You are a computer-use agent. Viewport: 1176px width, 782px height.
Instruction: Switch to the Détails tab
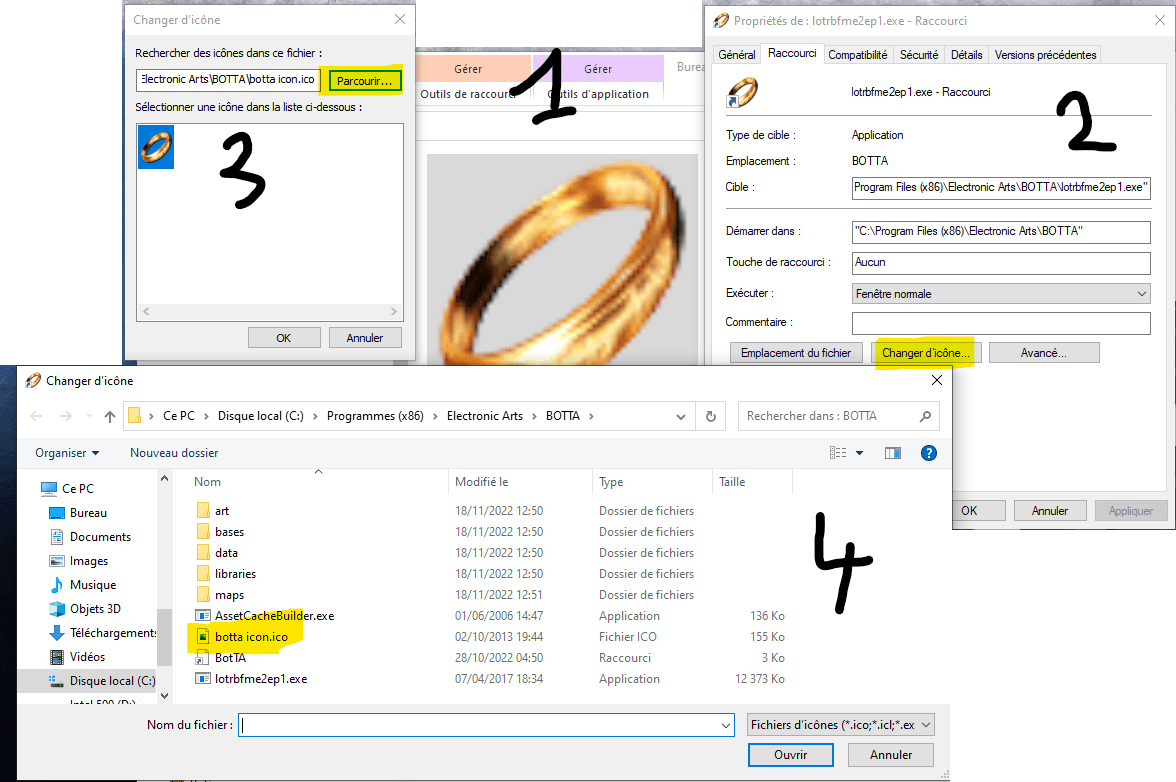point(967,55)
